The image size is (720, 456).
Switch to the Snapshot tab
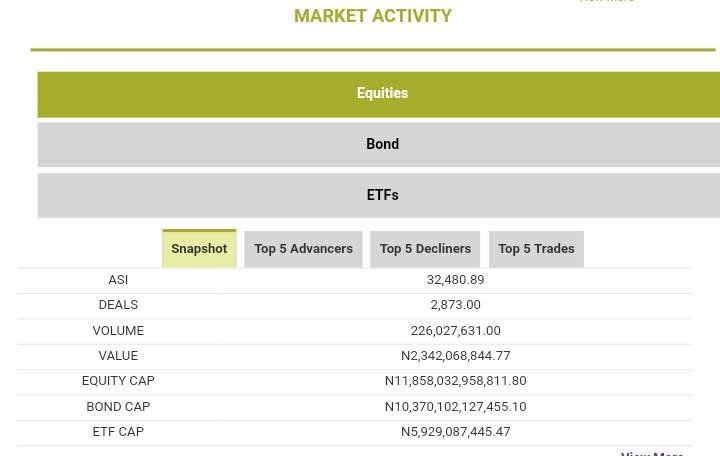pos(199,249)
